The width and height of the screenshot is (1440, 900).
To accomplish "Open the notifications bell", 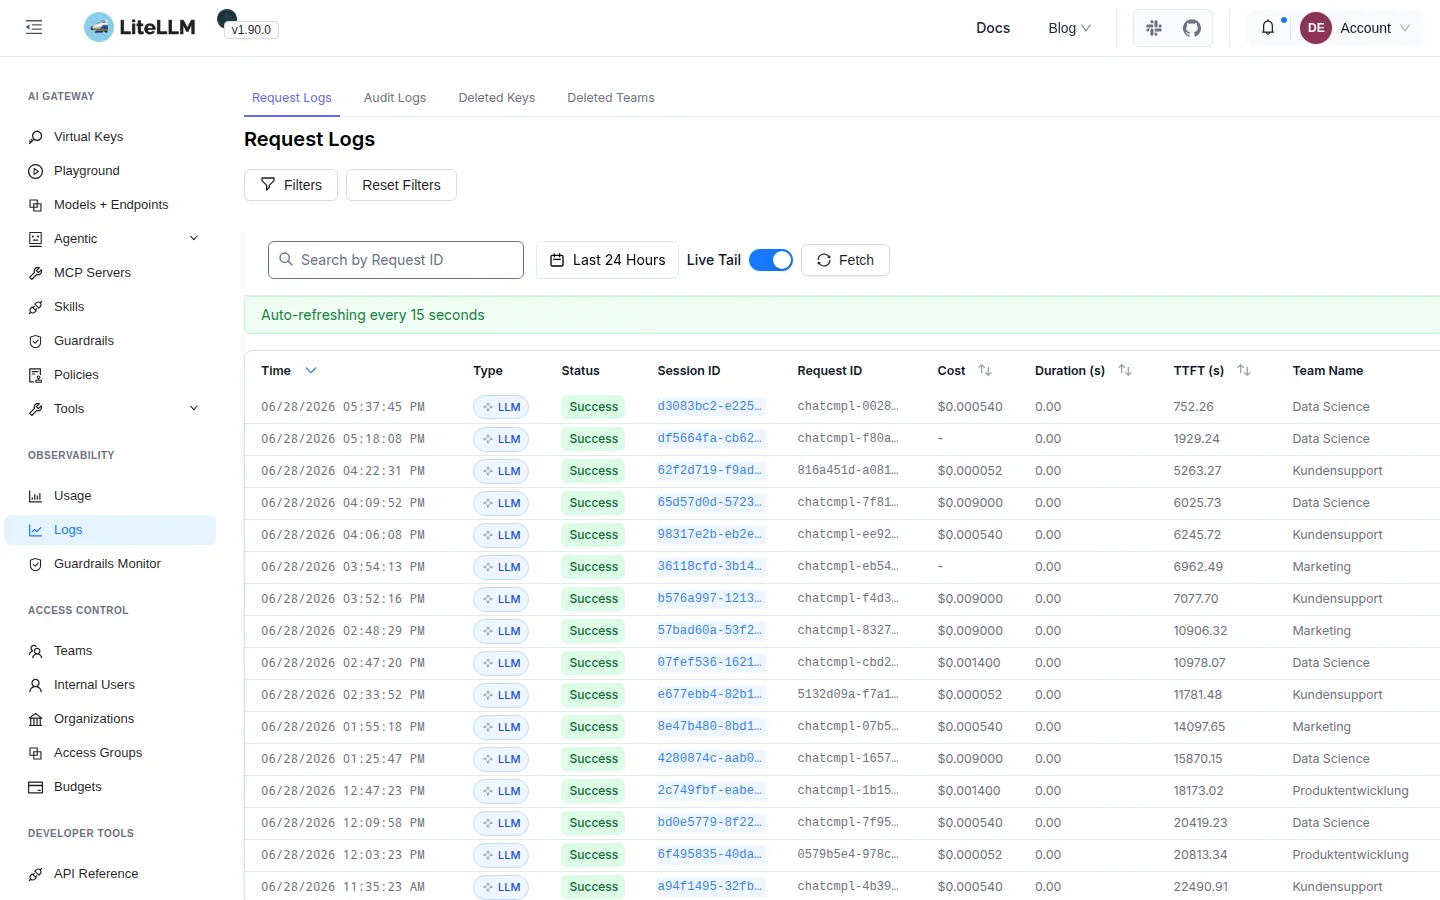I will pos(1268,28).
